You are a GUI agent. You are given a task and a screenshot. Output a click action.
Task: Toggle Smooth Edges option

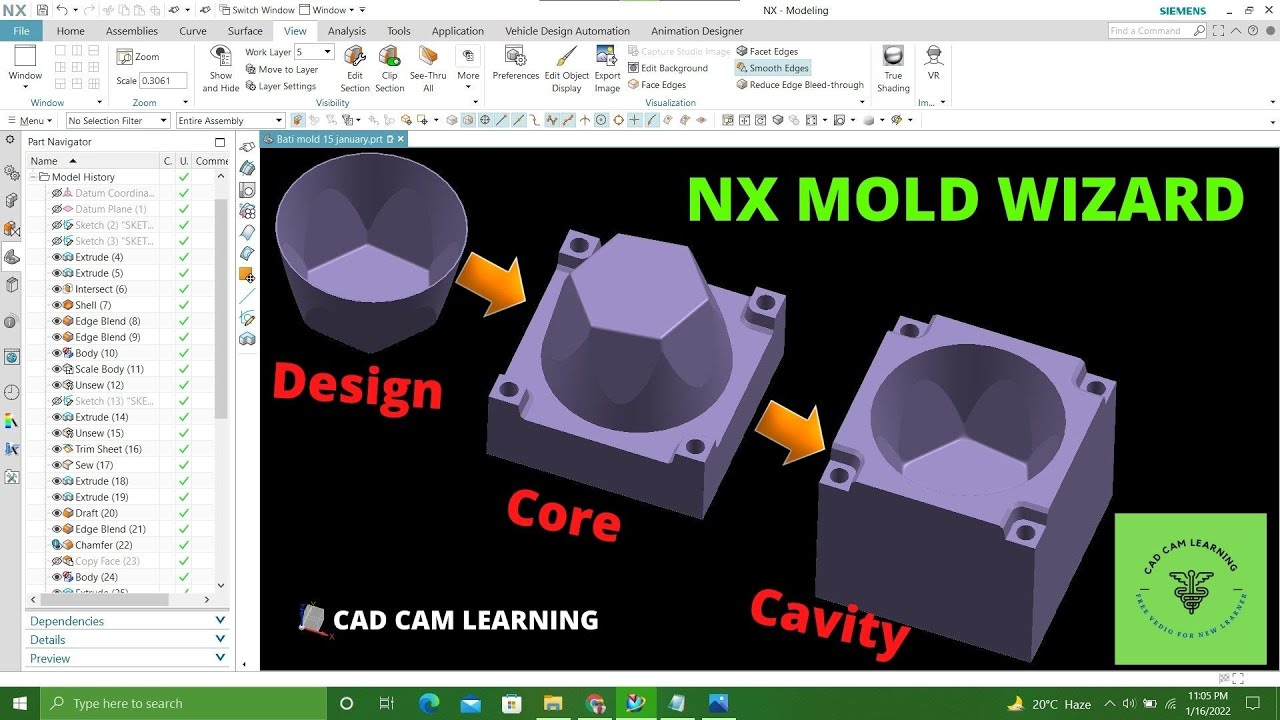772,68
